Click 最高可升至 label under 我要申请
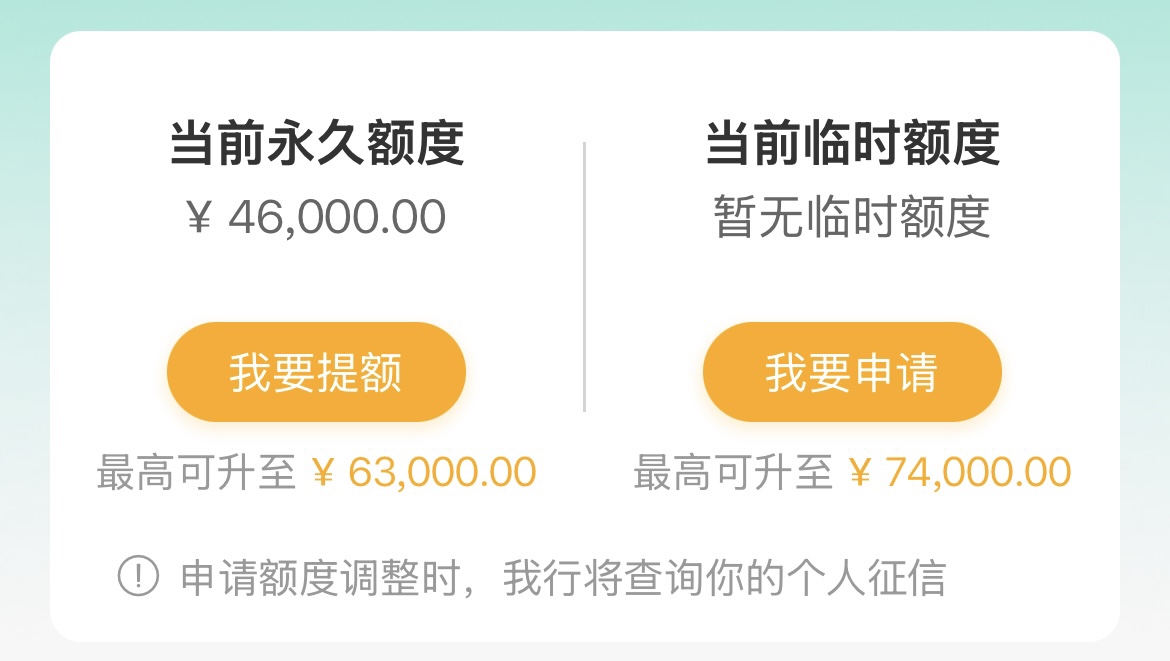 coord(733,472)
